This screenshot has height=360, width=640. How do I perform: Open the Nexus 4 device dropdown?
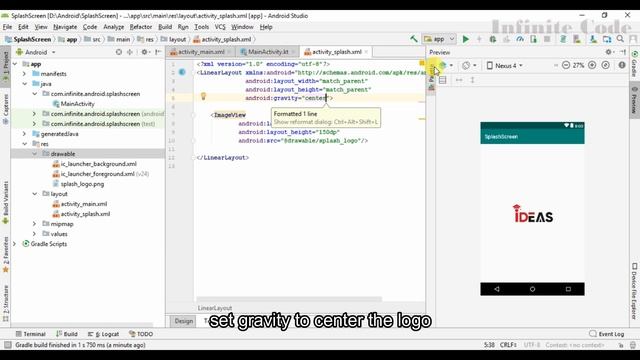pos(504,65)
